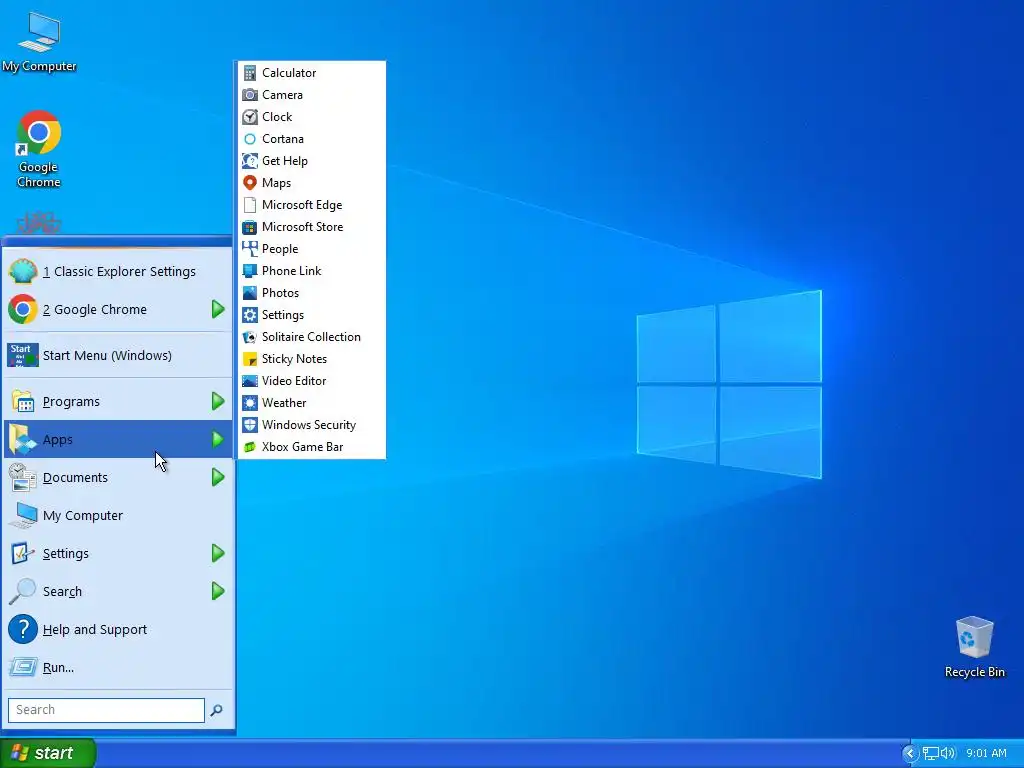1024x768 pixels.
Task: Select the Recycle Bin desktop icon
Action: pyautogui.click(x=974, y=647)
